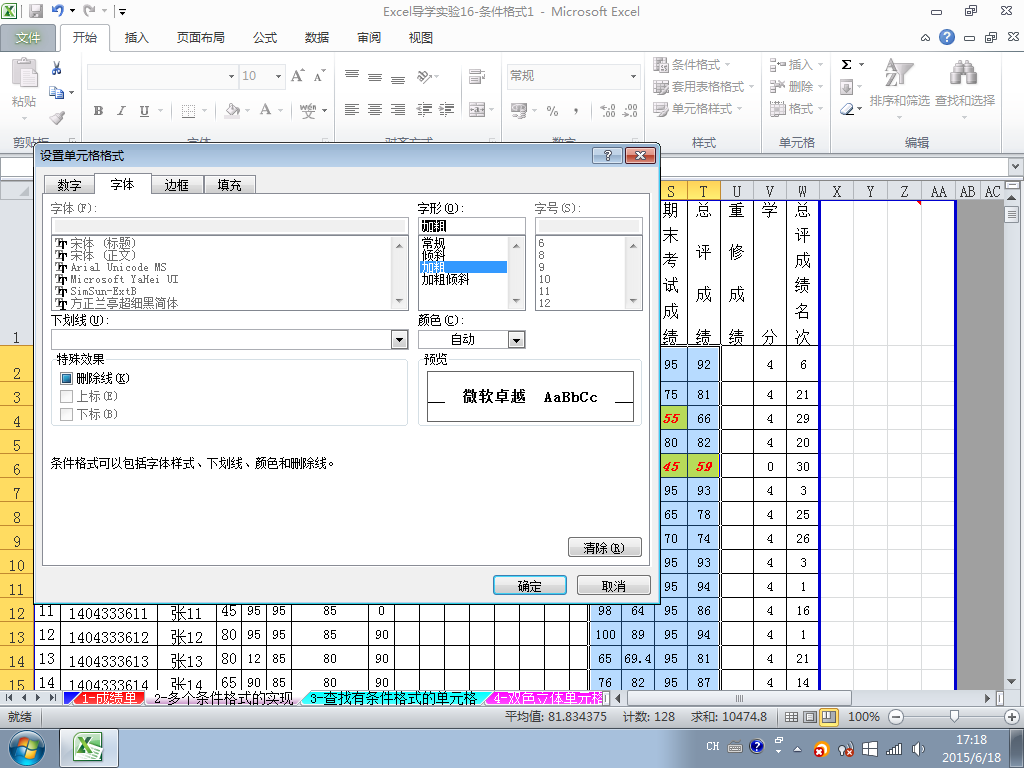Click the Windows Start button

(x=26, y=748)
